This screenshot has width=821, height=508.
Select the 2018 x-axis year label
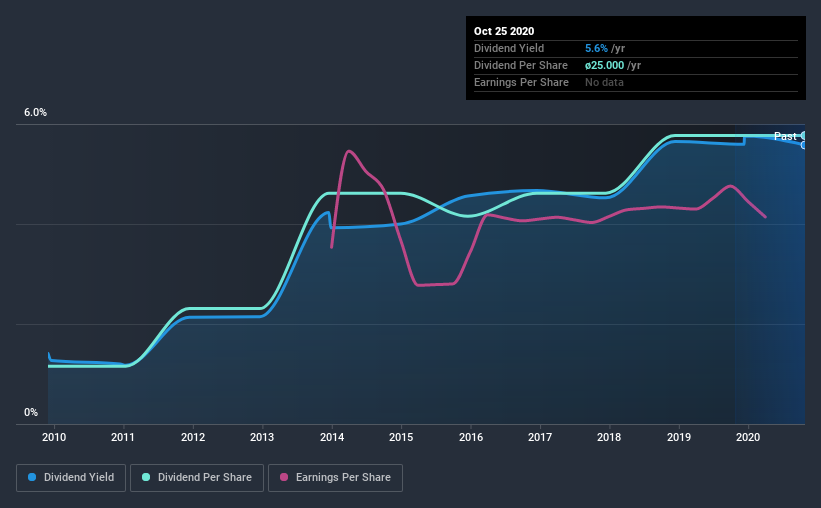point(609,437)
